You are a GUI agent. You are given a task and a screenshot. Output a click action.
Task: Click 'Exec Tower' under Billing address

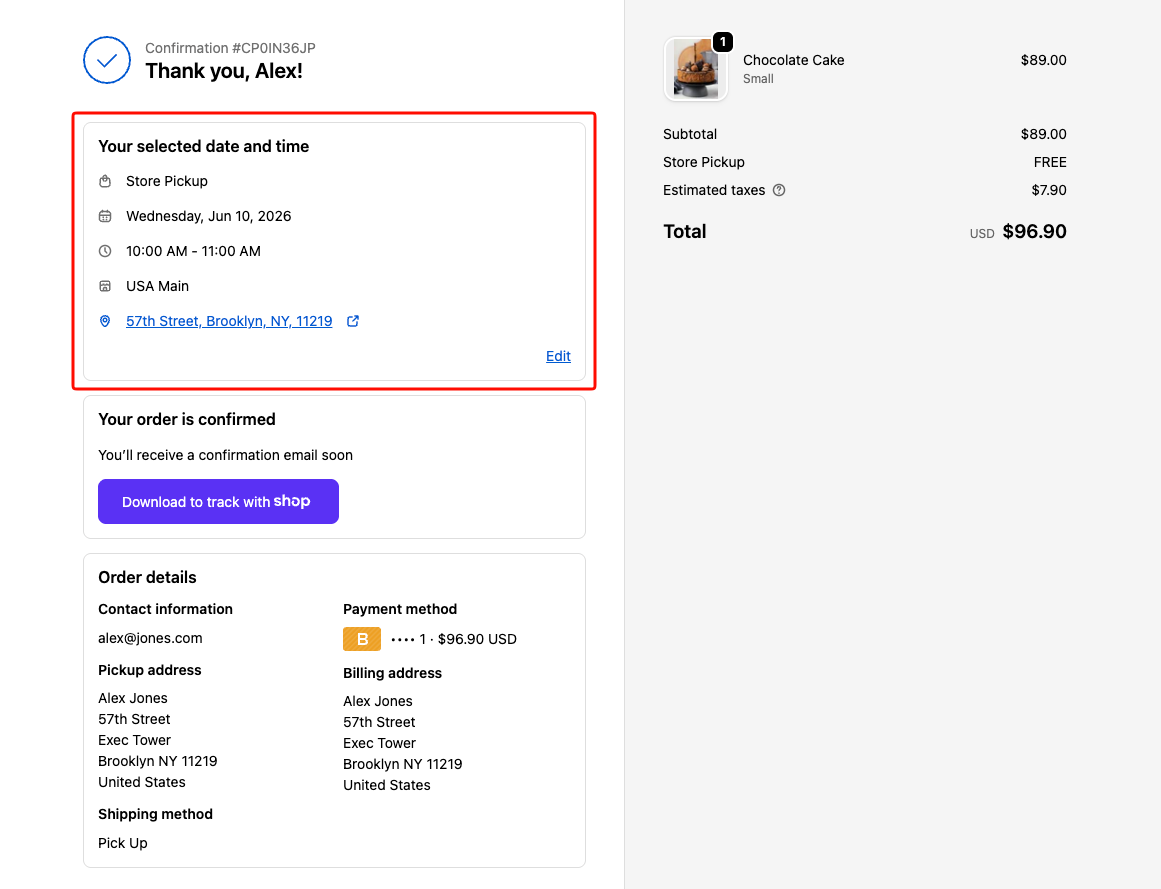(379, 743)
